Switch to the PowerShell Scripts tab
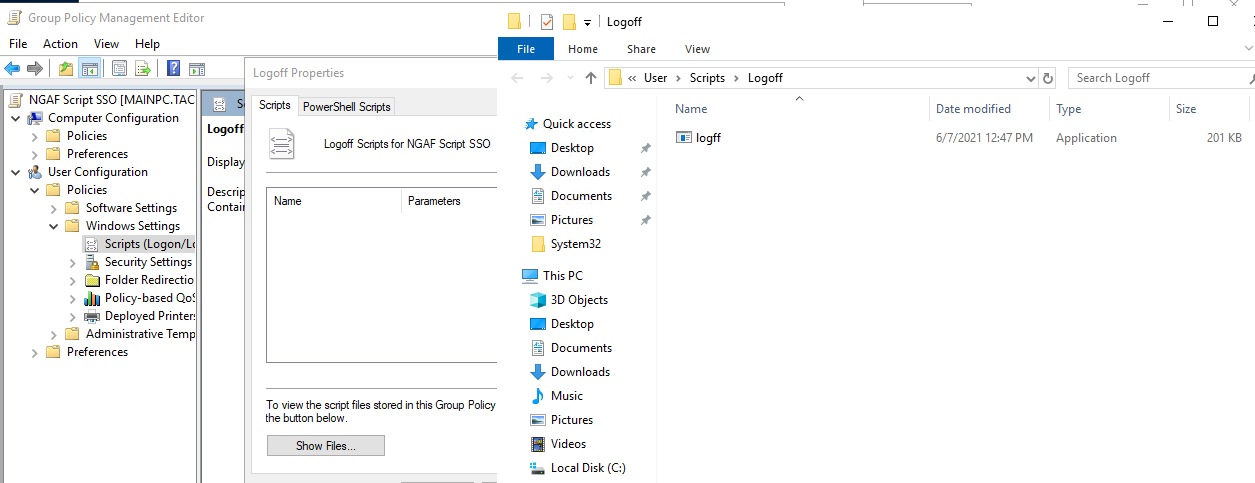The width and height of the screenshot is (1255, 483). (x=346, y=106)
